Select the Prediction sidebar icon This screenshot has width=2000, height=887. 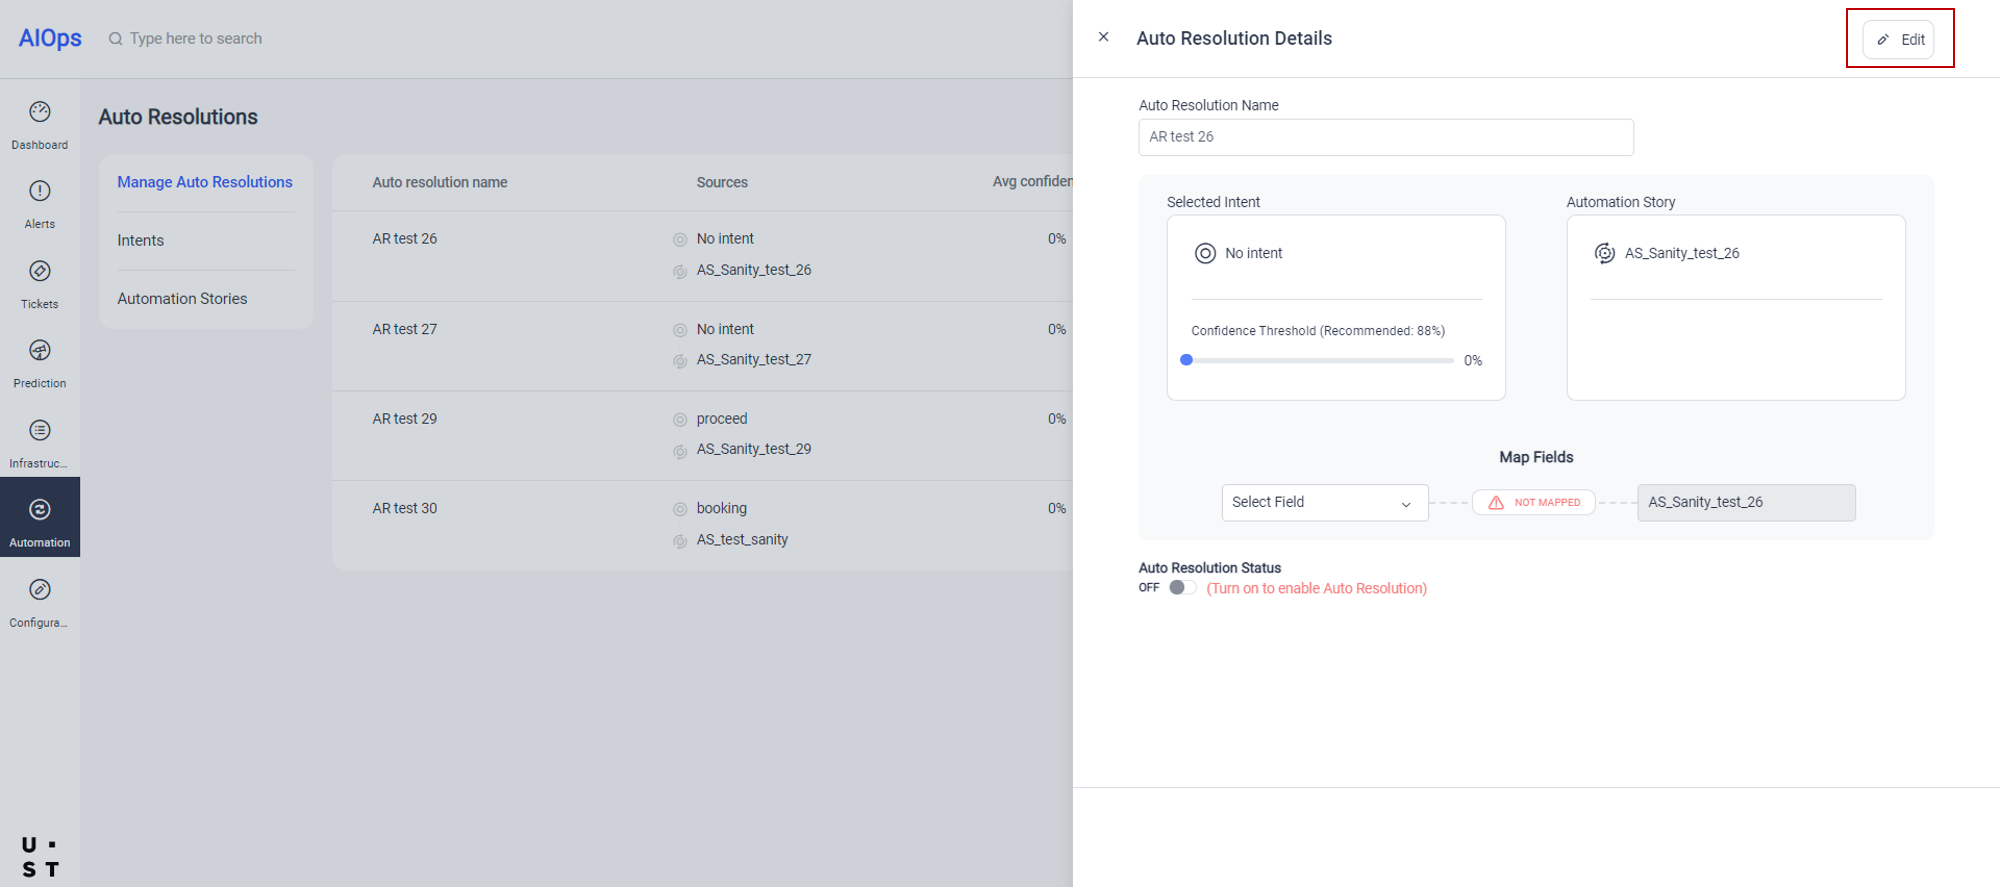(40, 362)
